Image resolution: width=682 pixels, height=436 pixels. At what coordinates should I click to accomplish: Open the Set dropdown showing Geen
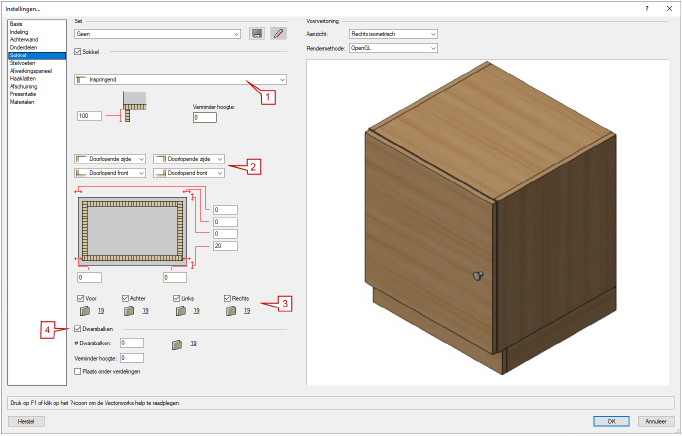coord(157,34)
